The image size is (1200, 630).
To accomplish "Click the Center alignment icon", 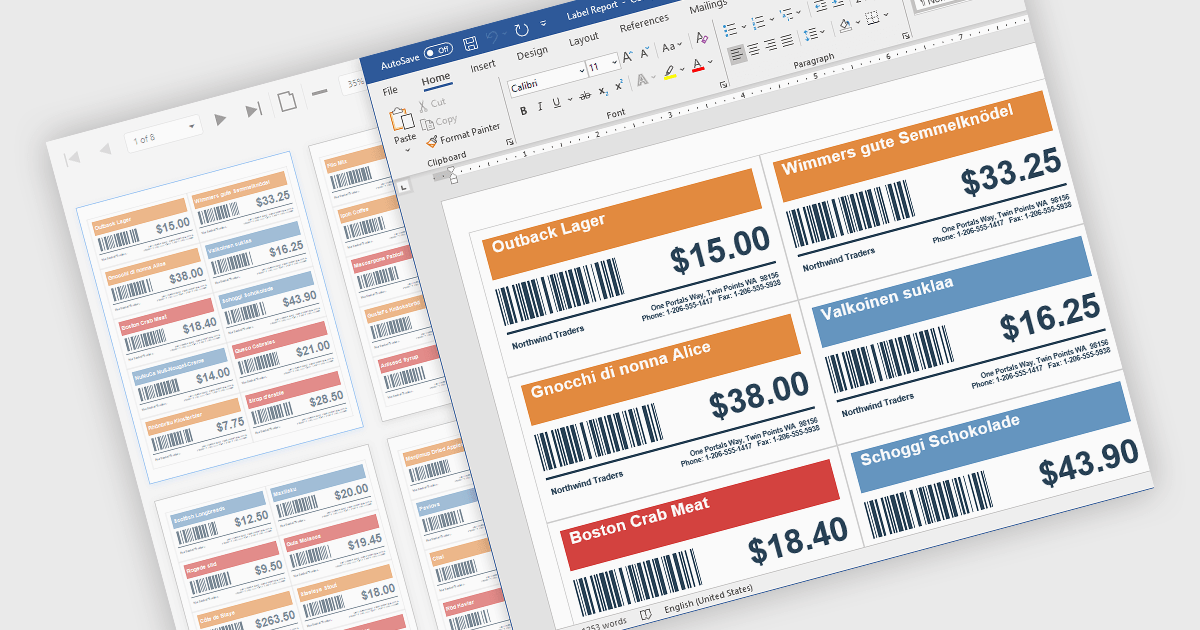I will point(754,48).
